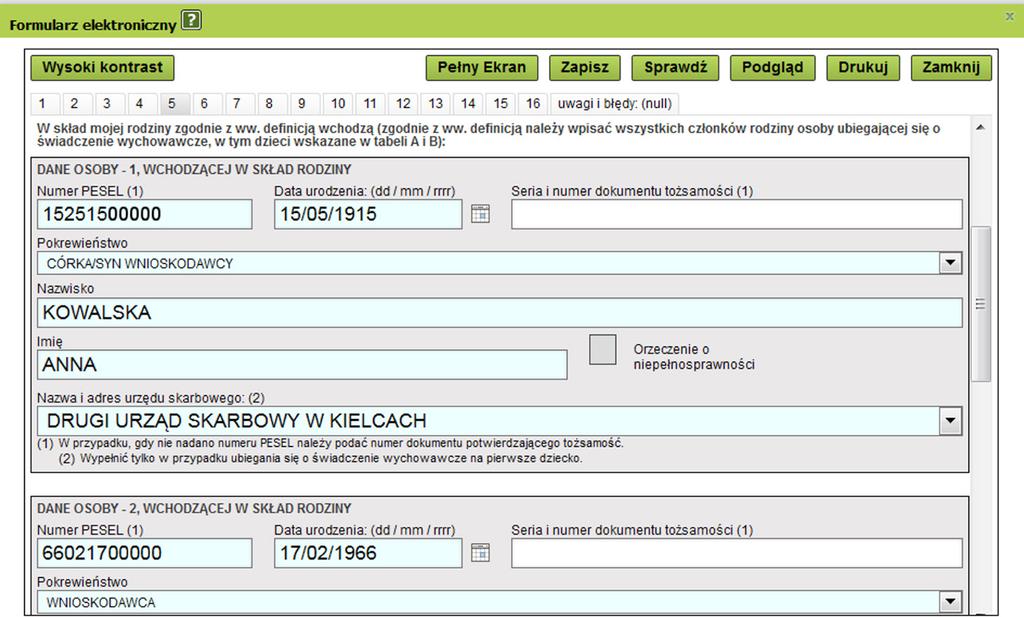Click the Pełny Ekran button
Image resolution: width=1024 pixels, height=617 pixels.
pos(482,67)
